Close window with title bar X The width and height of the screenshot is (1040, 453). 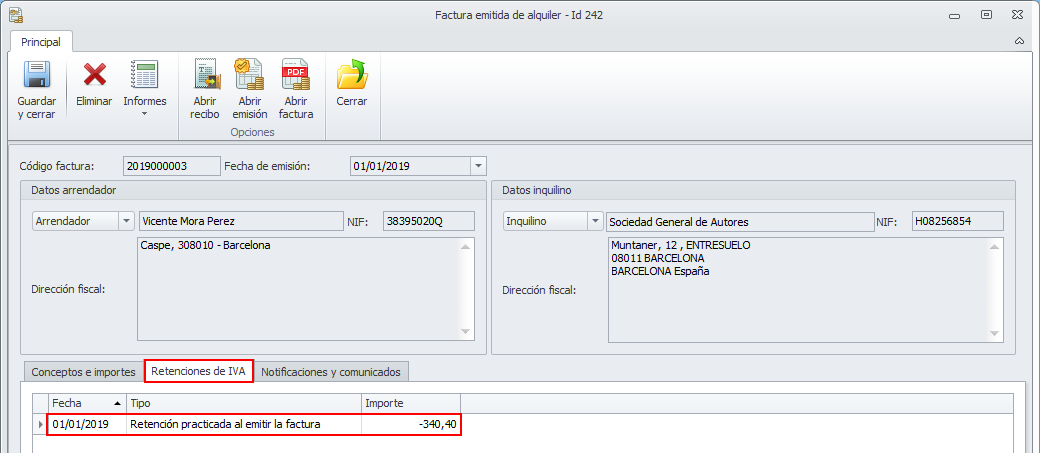click(x=1017, y=15)
